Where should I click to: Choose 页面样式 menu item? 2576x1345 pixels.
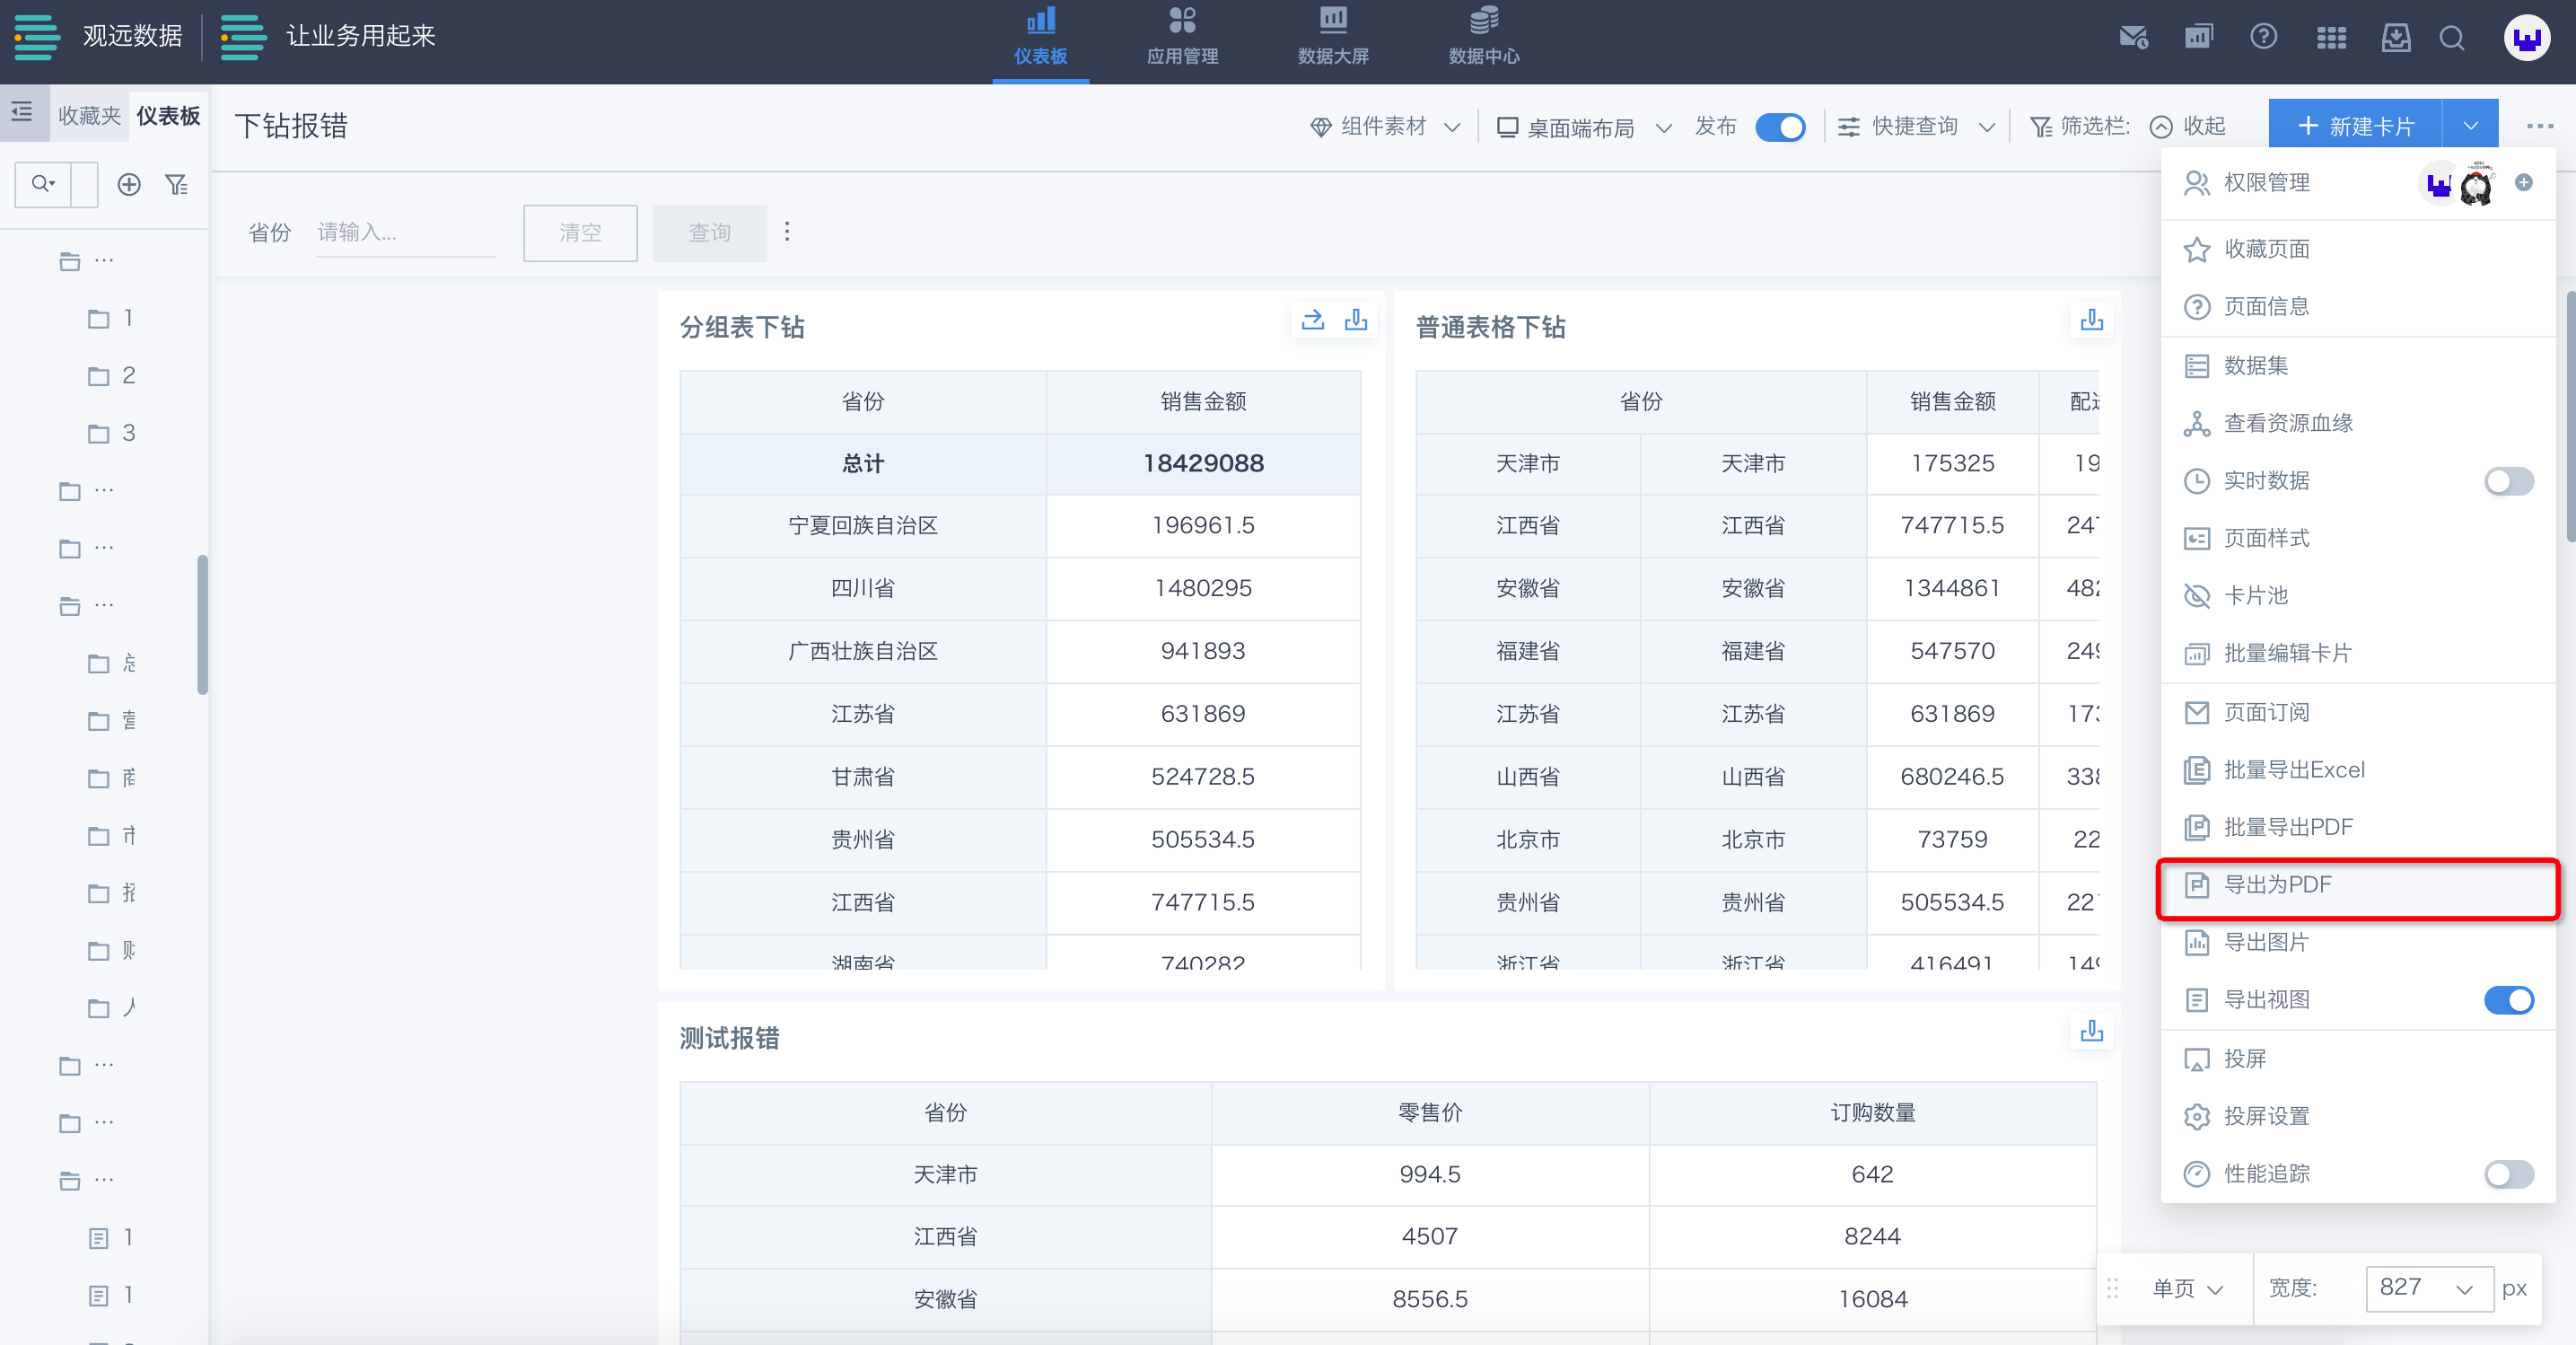point(2358,539)
